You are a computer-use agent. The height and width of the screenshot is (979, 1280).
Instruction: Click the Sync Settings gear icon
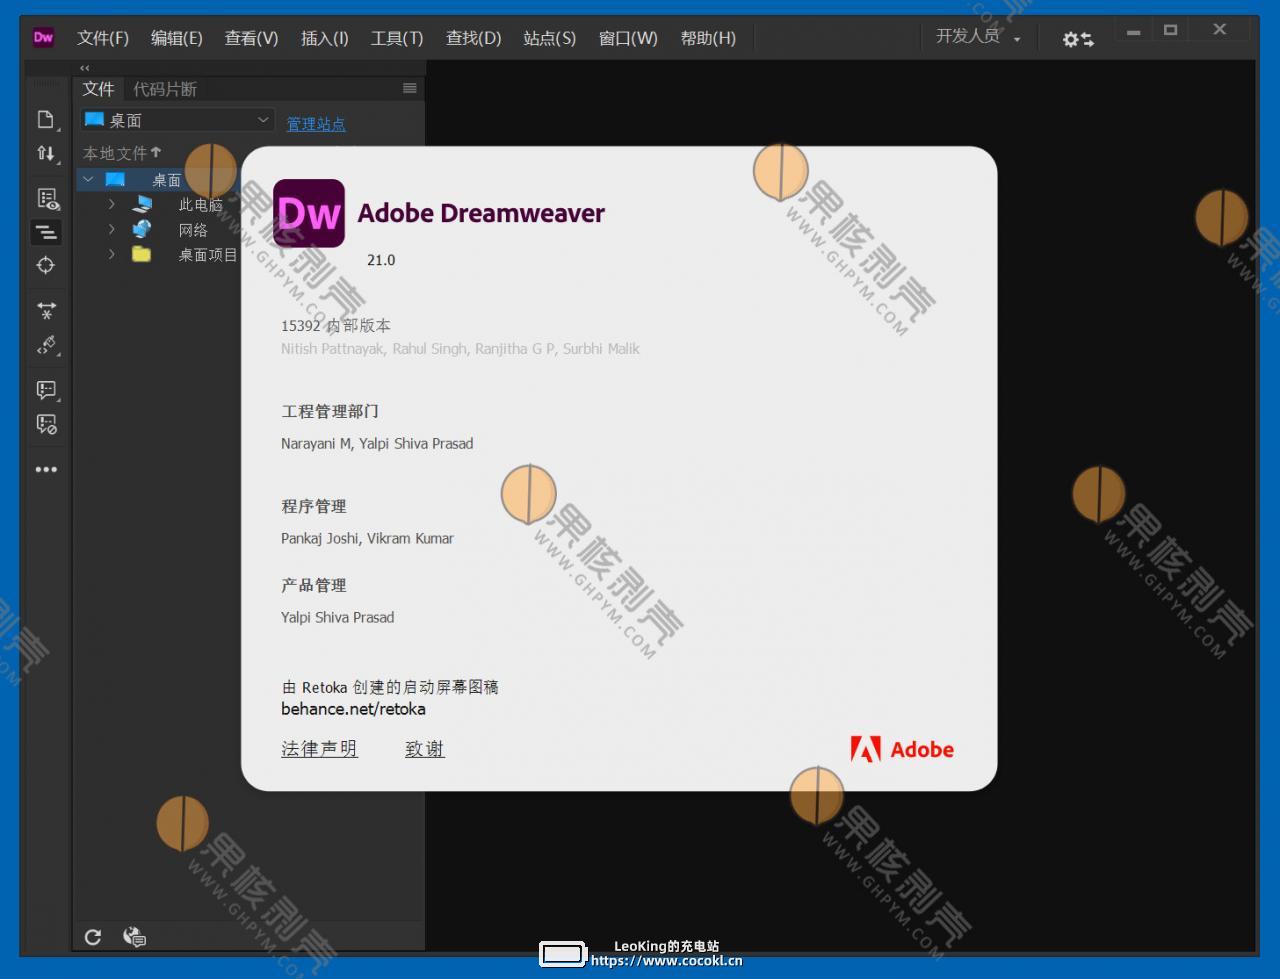(1078, 39)
